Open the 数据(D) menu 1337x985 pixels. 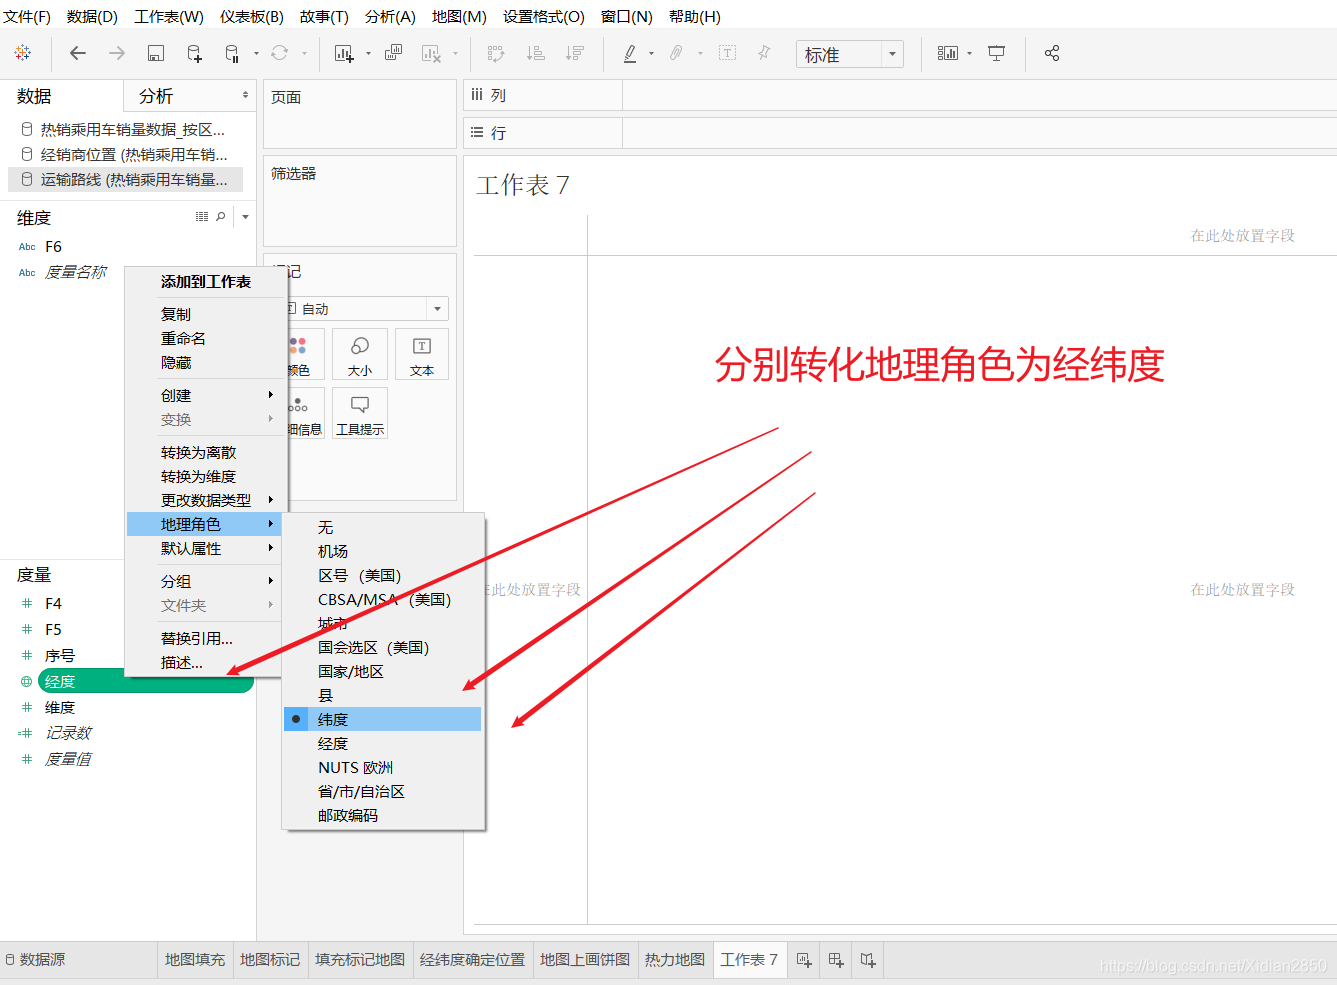pos(92,16)
